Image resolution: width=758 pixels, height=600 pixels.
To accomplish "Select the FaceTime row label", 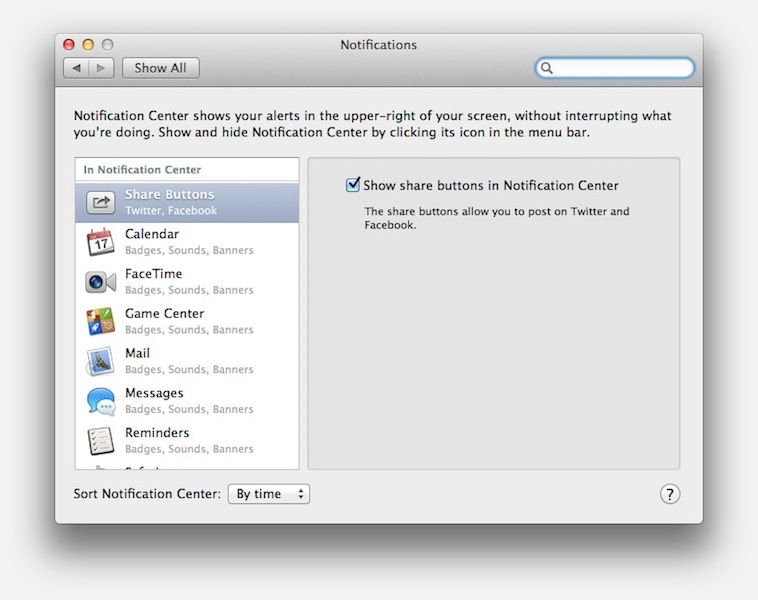I will (x=154, y=274).
